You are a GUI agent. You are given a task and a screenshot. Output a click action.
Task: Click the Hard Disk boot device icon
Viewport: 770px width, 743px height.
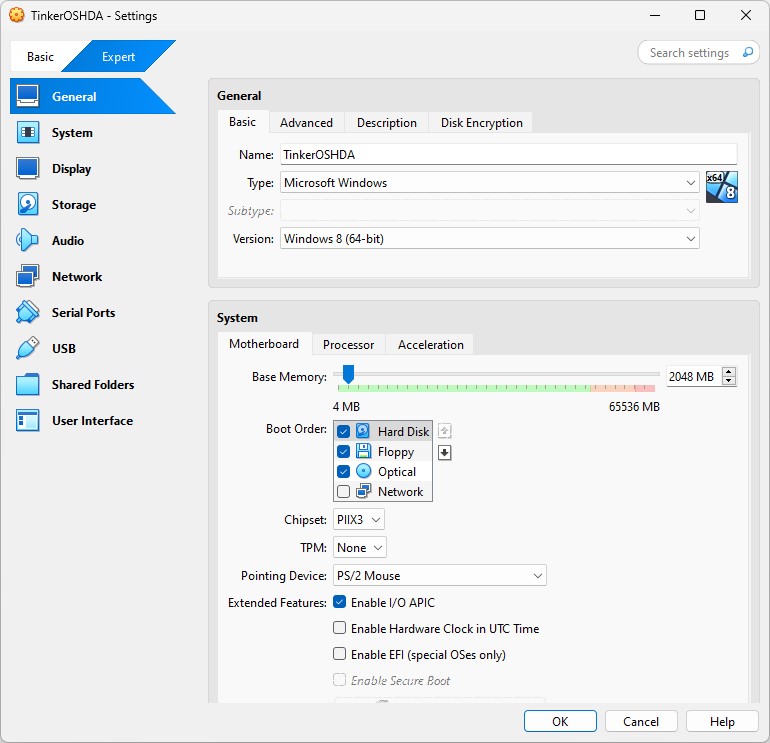pos(363,431)
